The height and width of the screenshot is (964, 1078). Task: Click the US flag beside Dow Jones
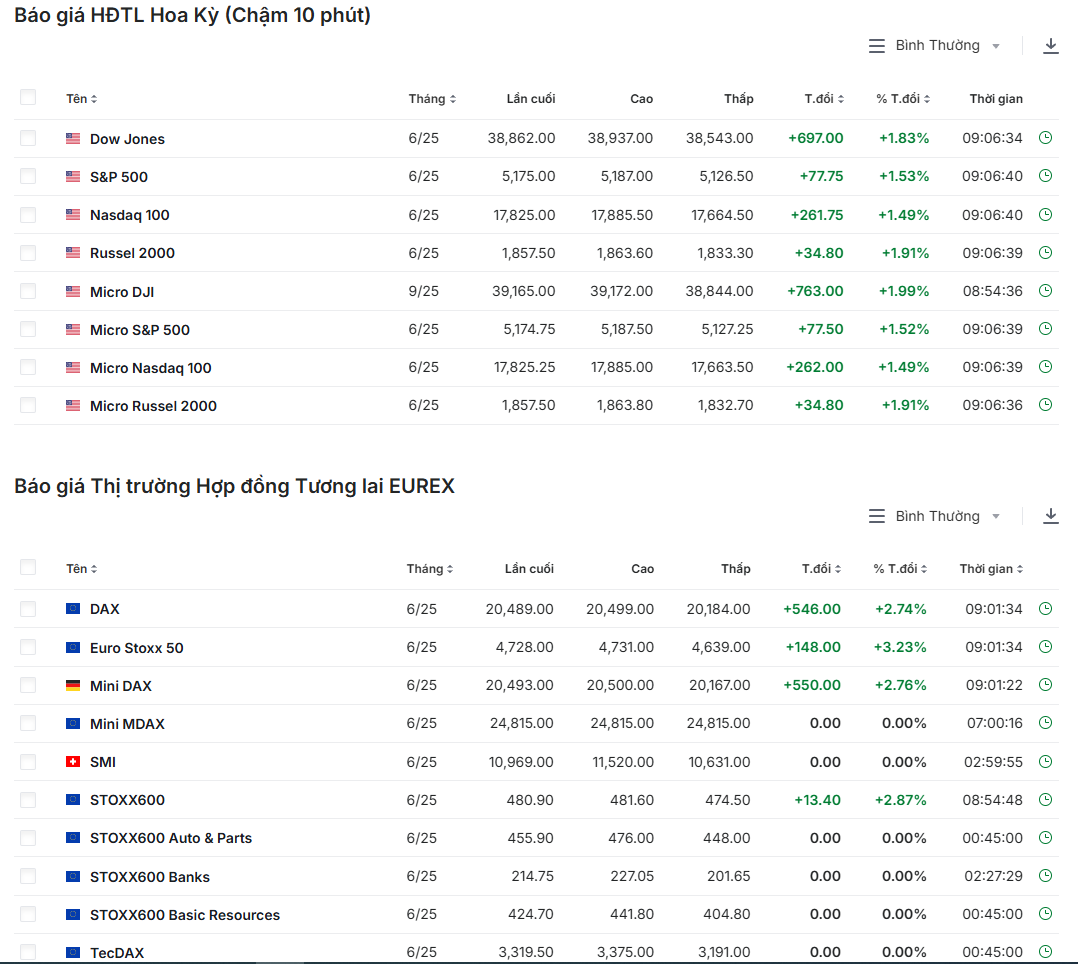pos(73,138)
